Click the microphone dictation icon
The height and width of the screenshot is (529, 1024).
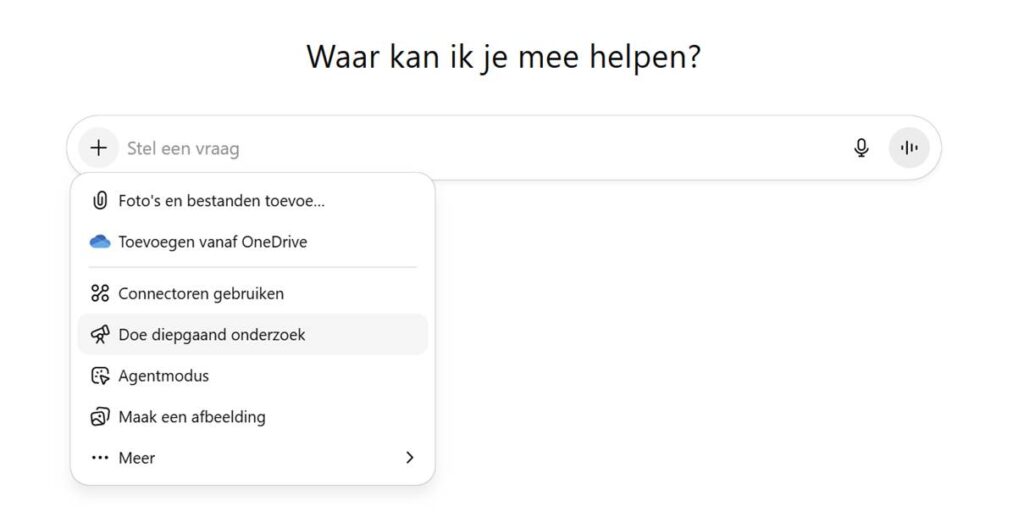(861, 148)
